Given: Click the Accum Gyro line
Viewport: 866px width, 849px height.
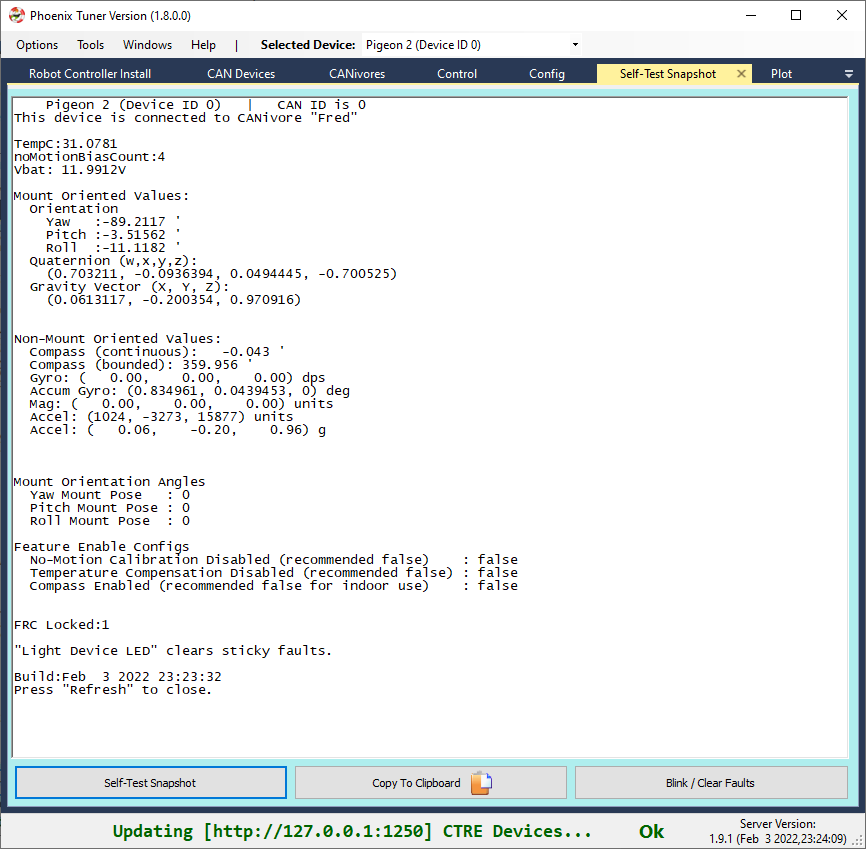Looking at the screenshot, I should tap(189, 391).
